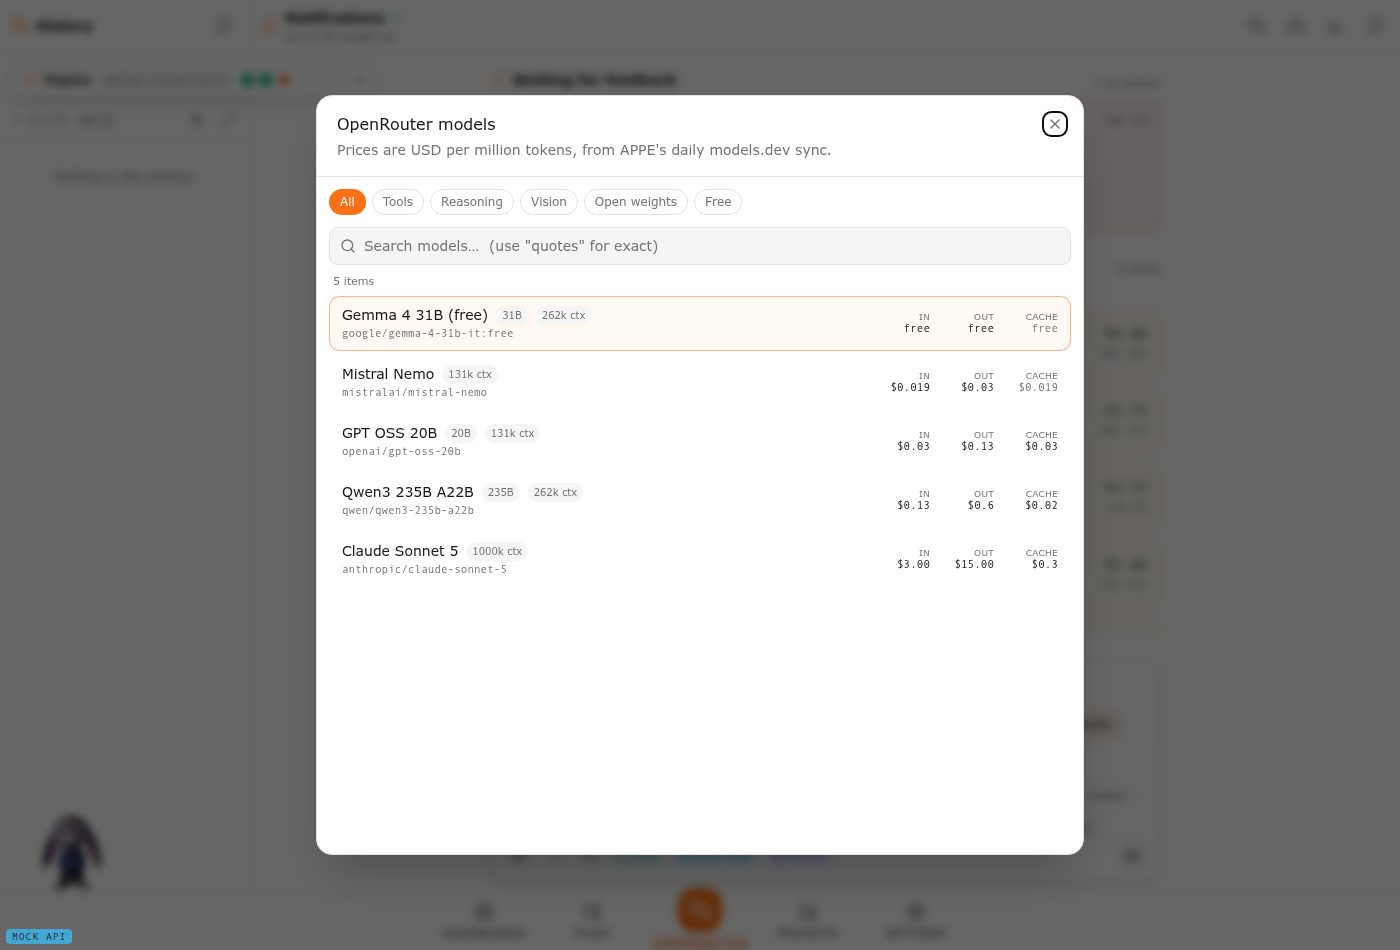Click the $0.6 output price for Qwen3
Image resolution: width=1400 pixels, height=950 pixels.
[x=981, y=506]
